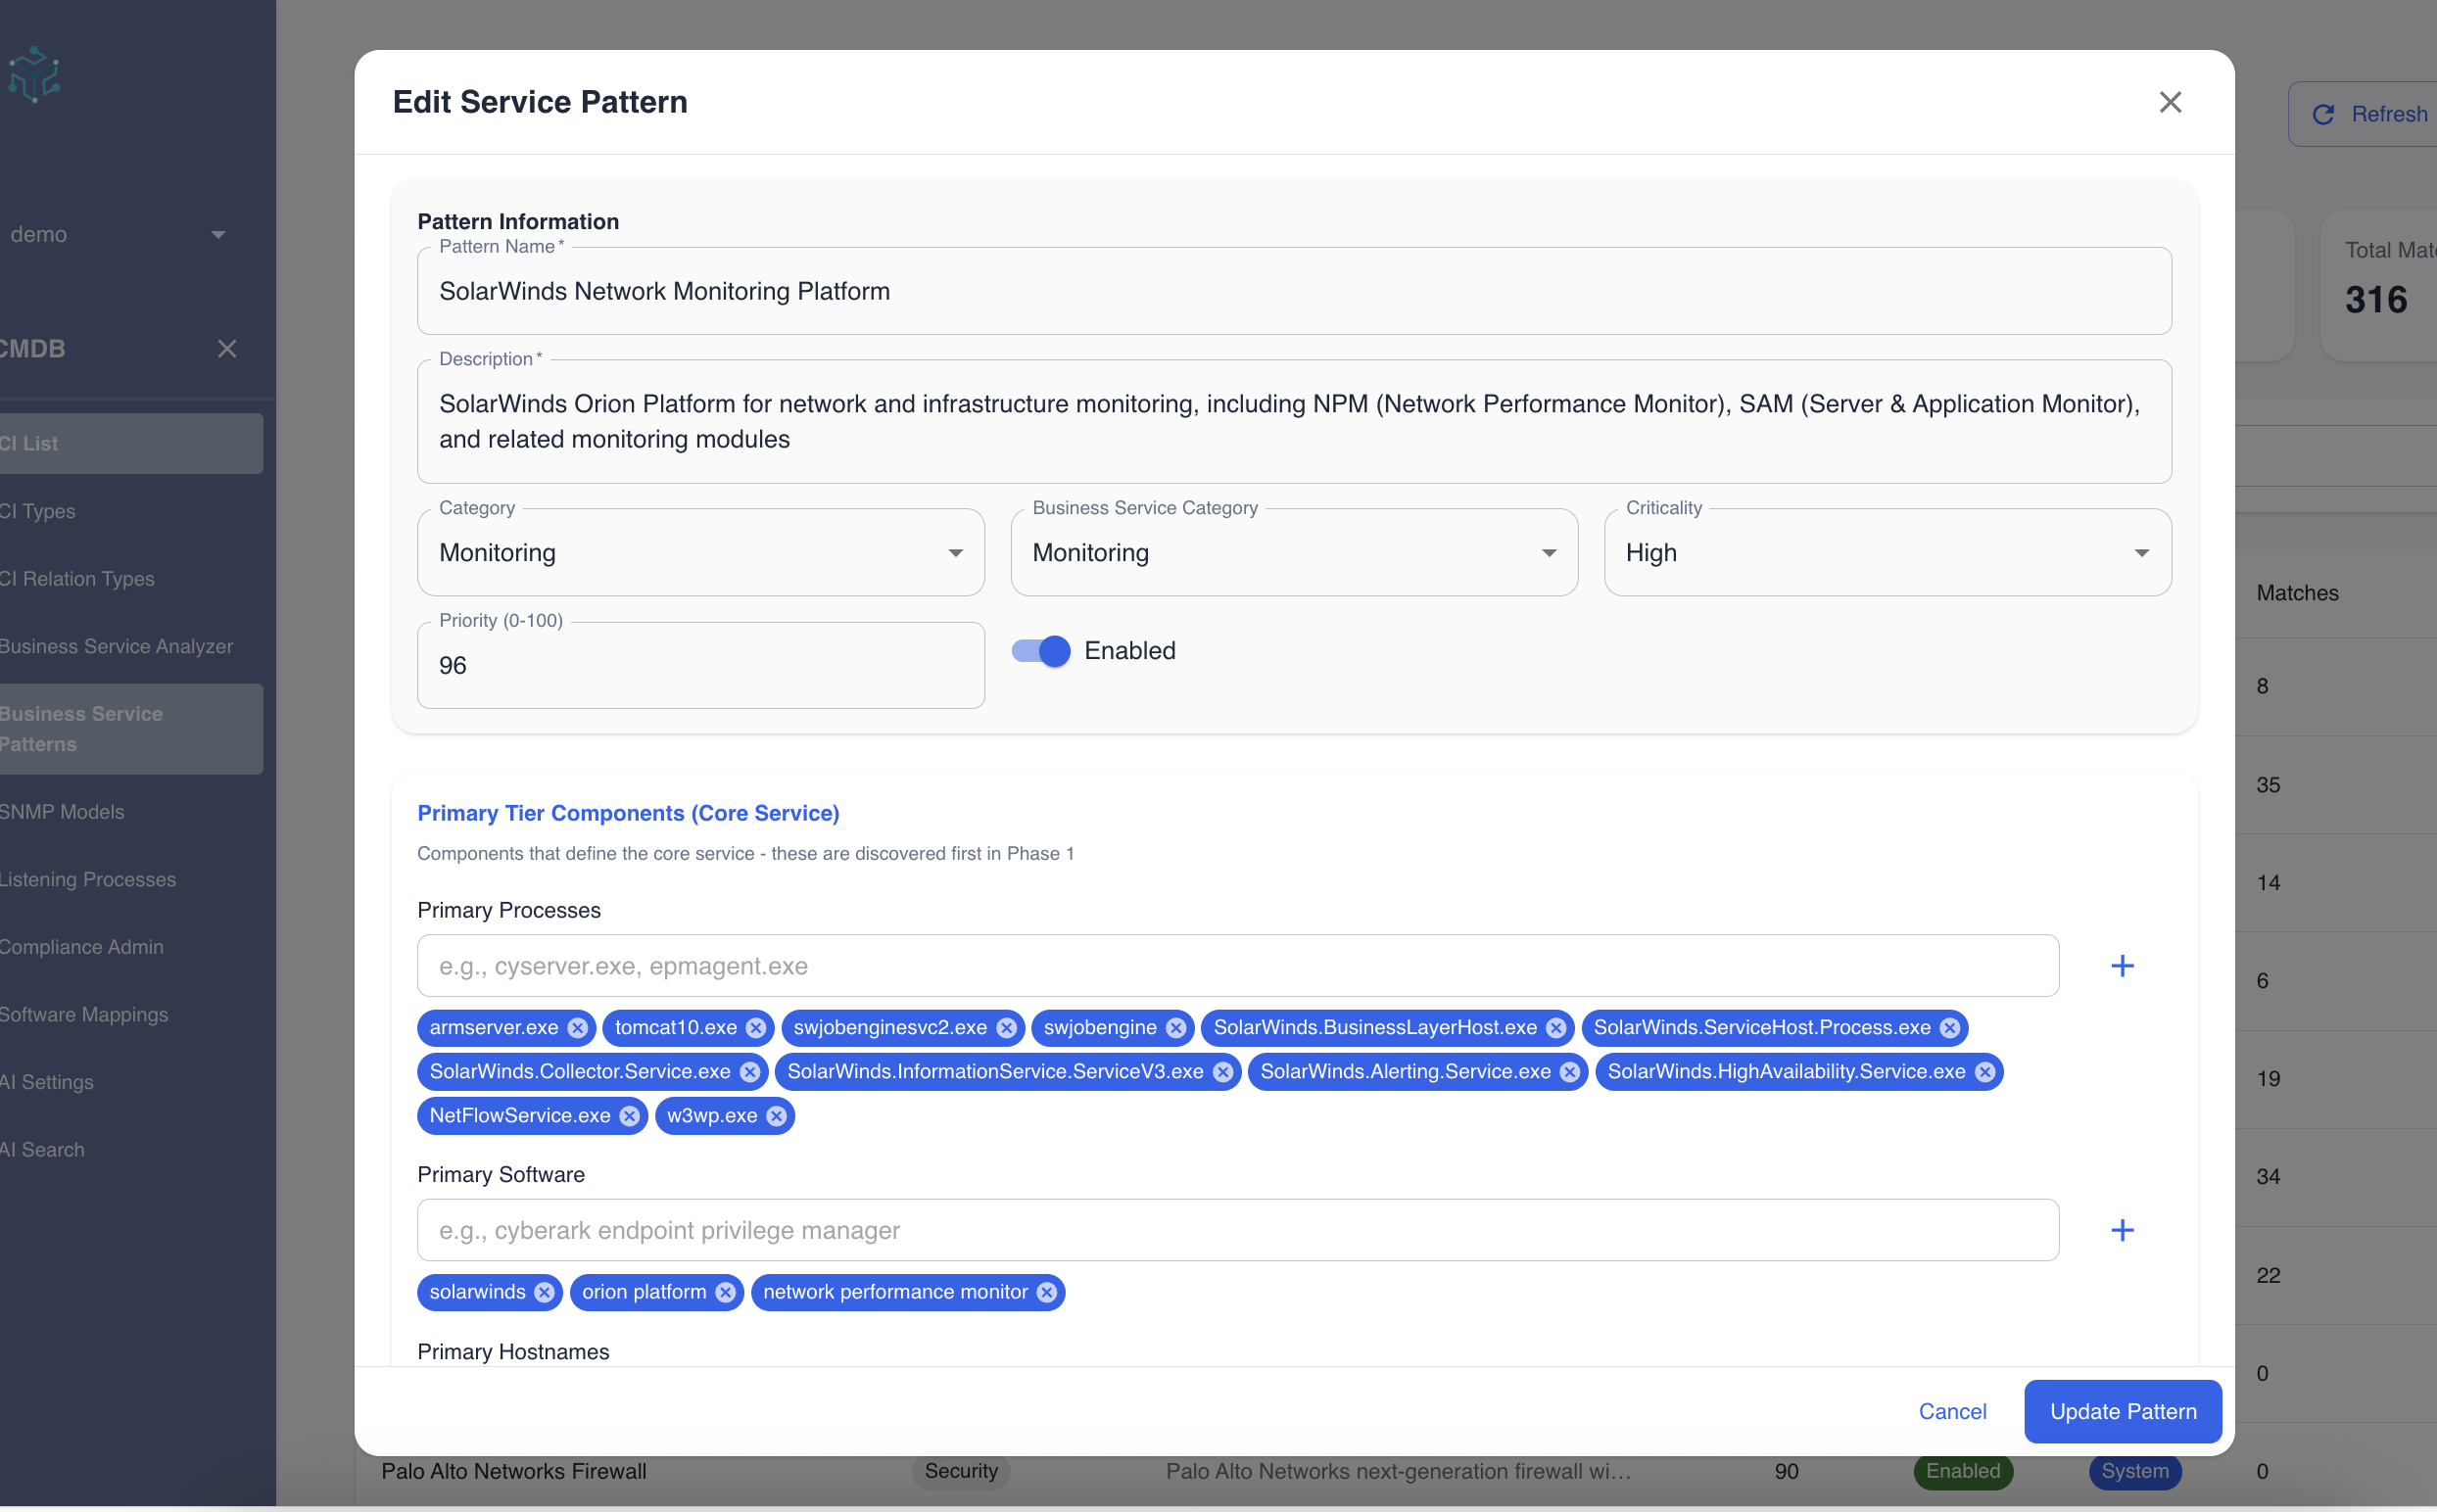Remove the w3wp.exe process chip
Viewport: 2437px width, 1512px height.
(777, 1116)
